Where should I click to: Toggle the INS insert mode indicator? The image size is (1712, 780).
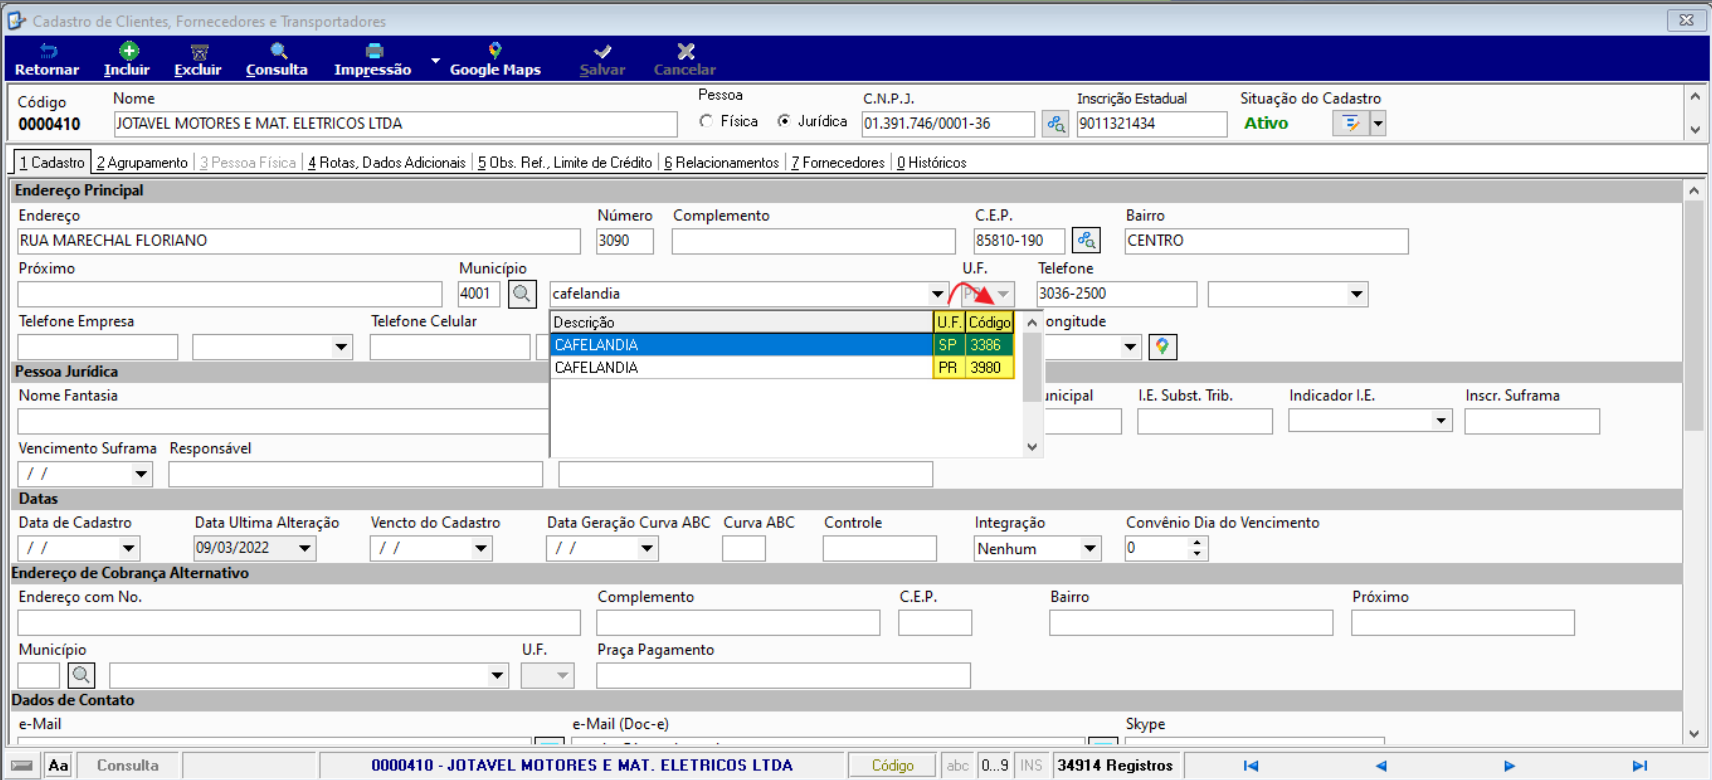tap(1031, 766)
